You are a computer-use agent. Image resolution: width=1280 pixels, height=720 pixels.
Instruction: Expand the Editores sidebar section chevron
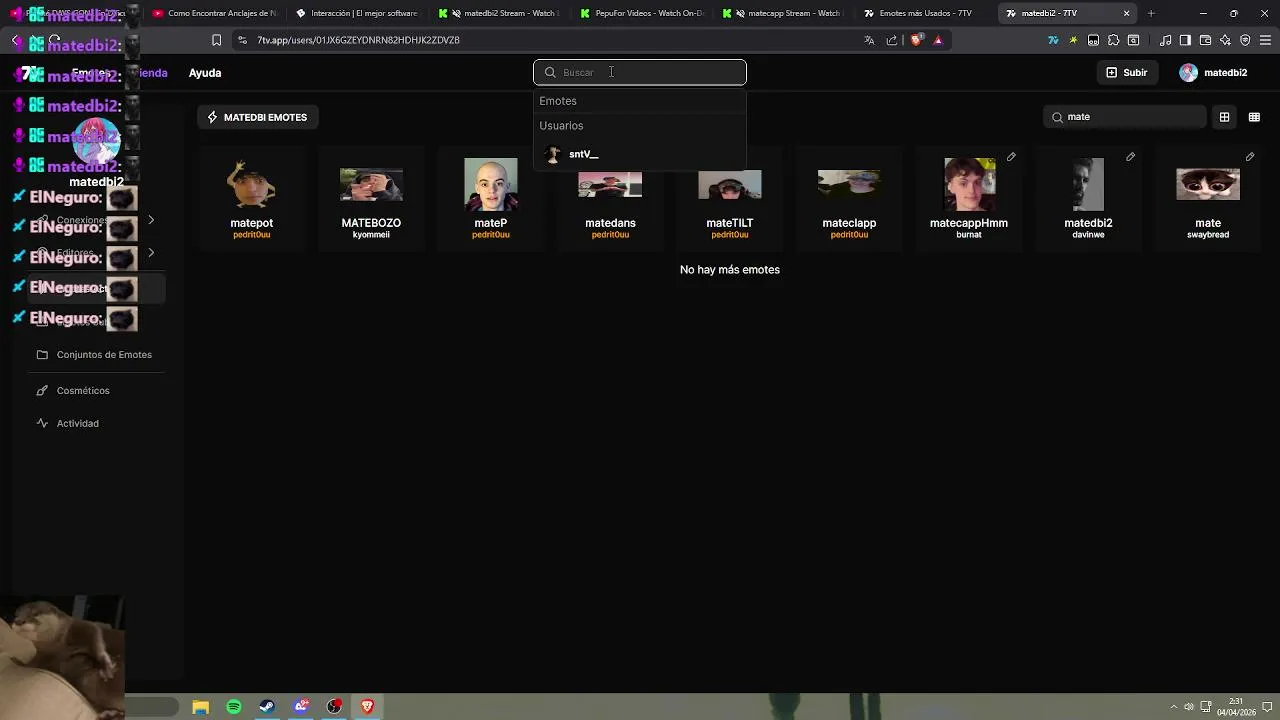pyautogui.click(x=151, y=253)
